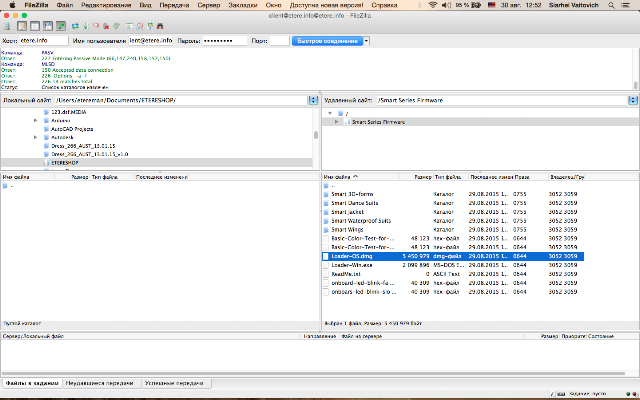Open the local site path dropdown

click(313, 100)
